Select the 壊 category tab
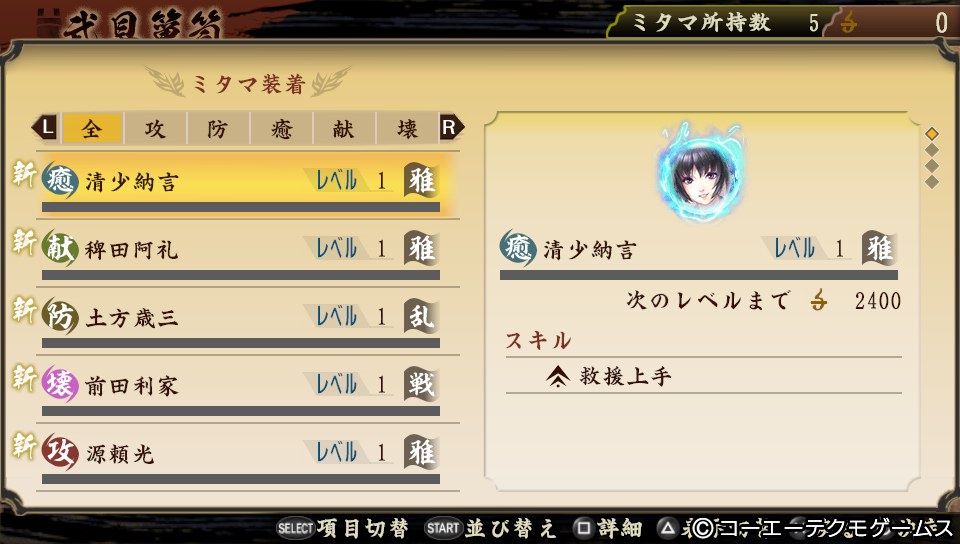This screenshot has height=544, width=960. coord(407,129)
